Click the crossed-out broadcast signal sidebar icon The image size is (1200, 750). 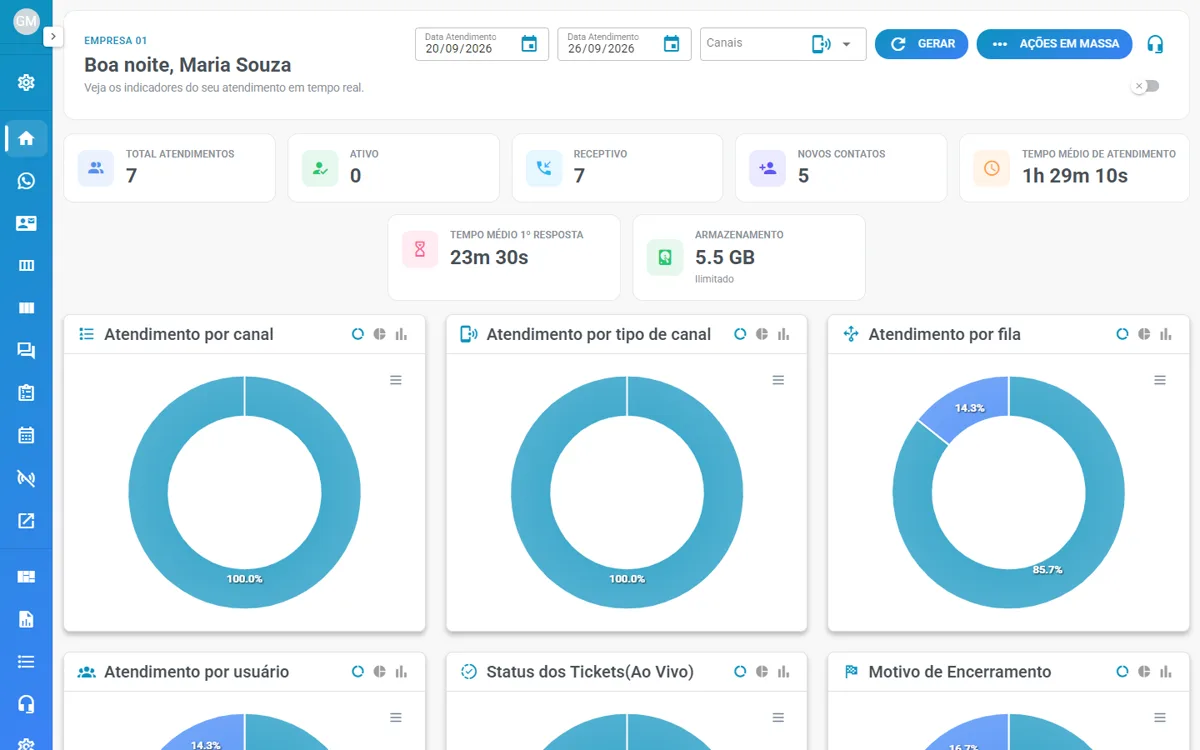coord(26,478)
